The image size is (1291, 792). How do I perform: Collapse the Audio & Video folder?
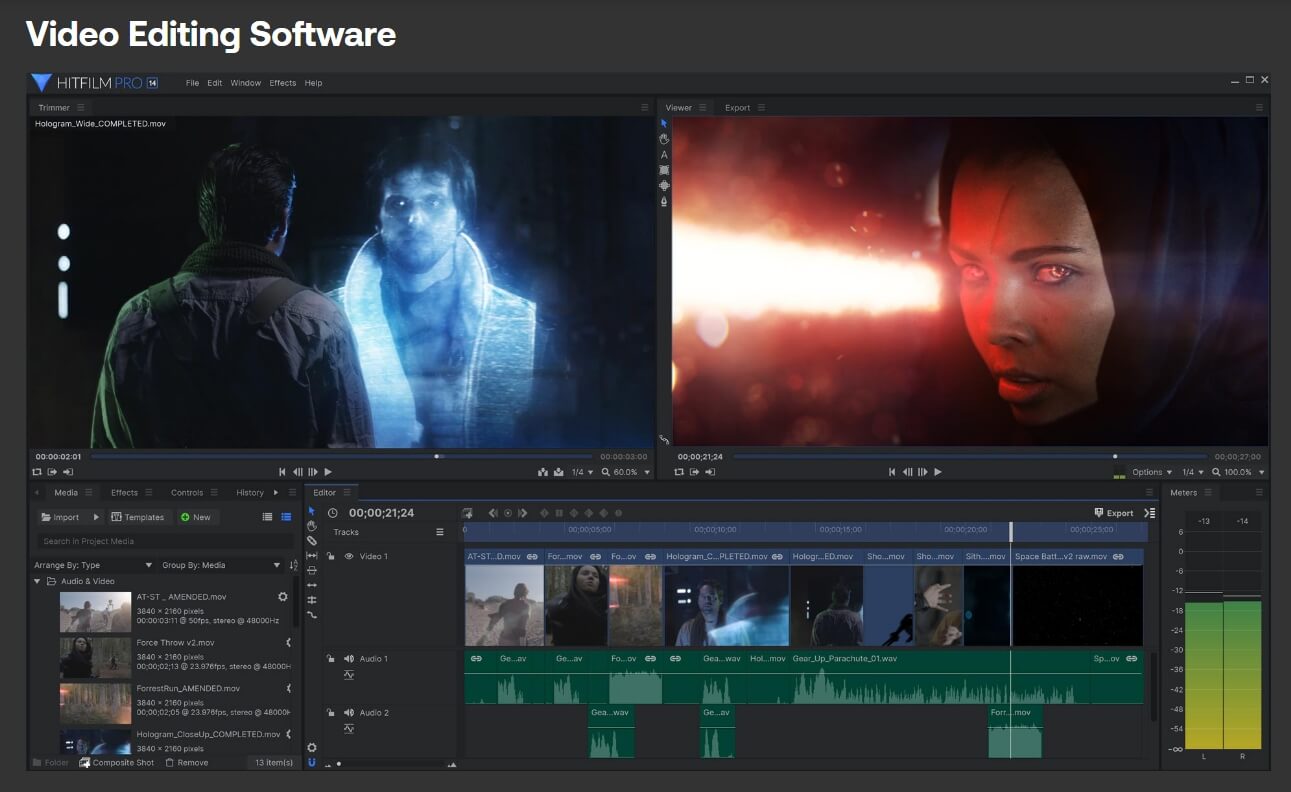38,581
